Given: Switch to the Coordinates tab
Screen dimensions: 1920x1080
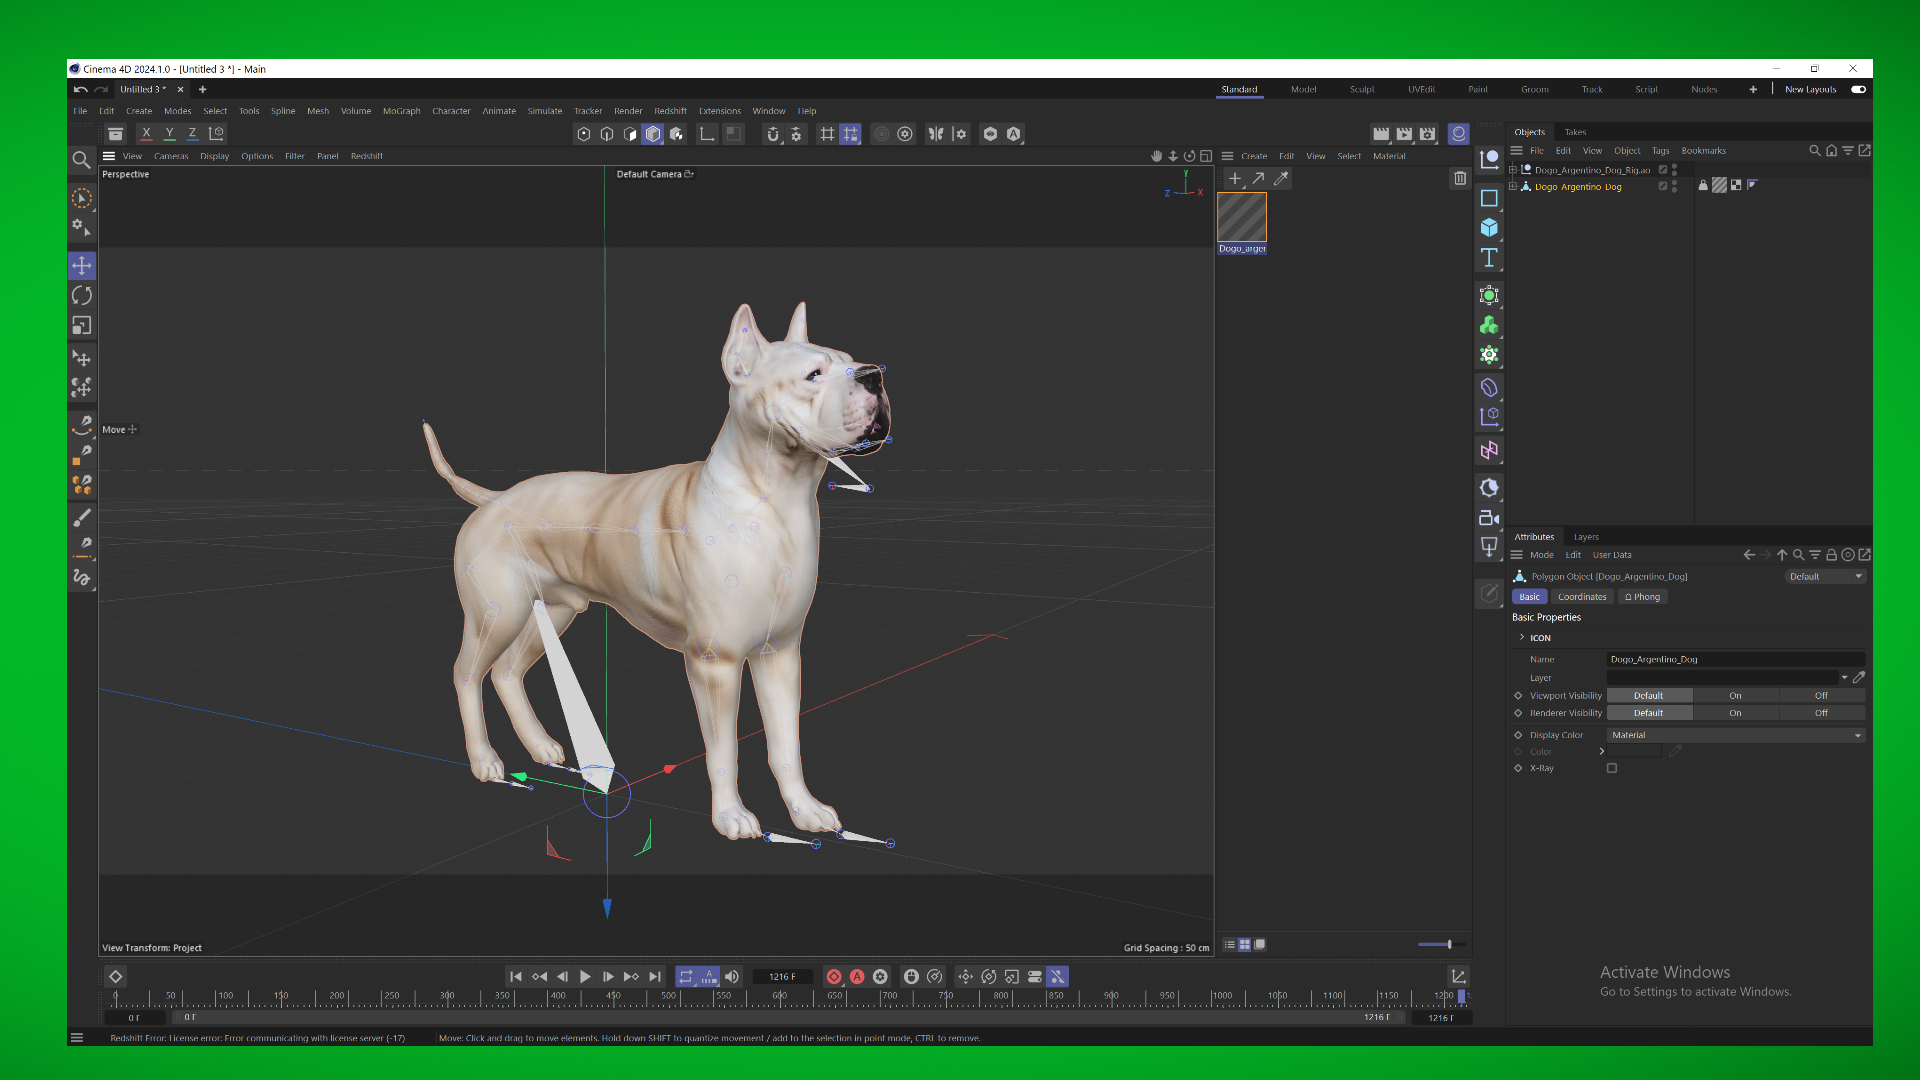Looking at the screenshot, I should pos(1582,597).
